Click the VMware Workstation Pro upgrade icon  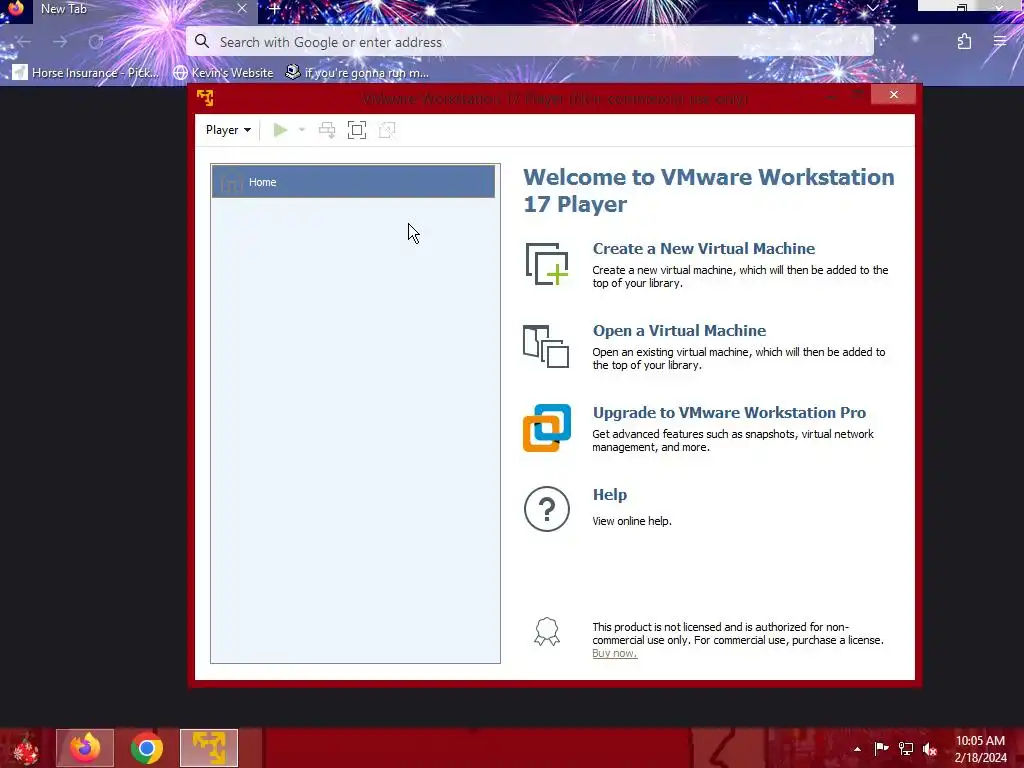tap(547, 428)
